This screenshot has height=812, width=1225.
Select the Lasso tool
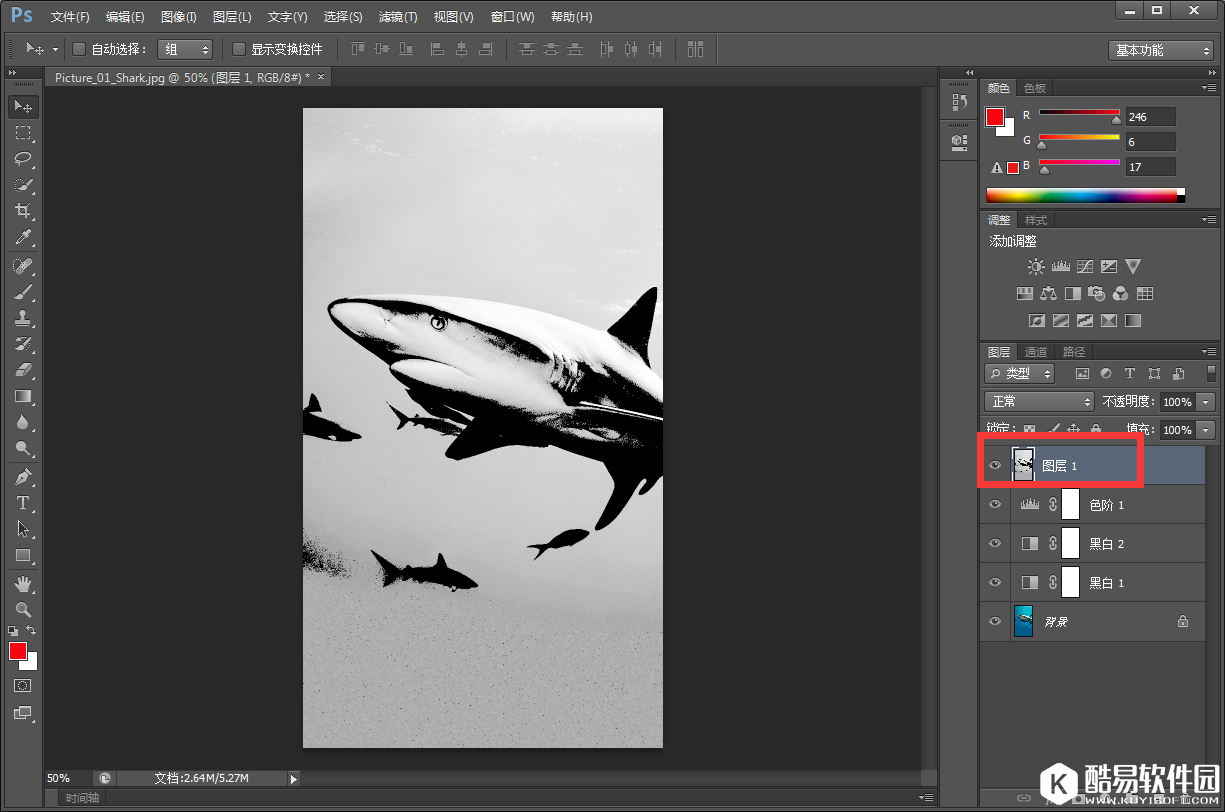pyautogui.click(x=23, y=159)
